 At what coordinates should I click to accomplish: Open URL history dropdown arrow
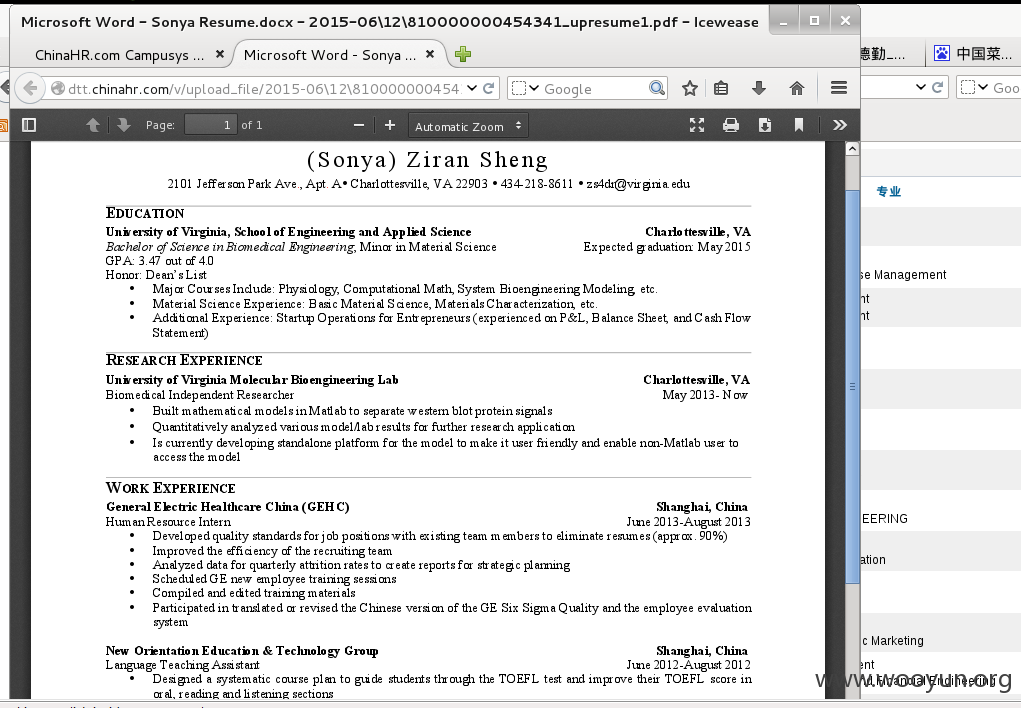472,88
